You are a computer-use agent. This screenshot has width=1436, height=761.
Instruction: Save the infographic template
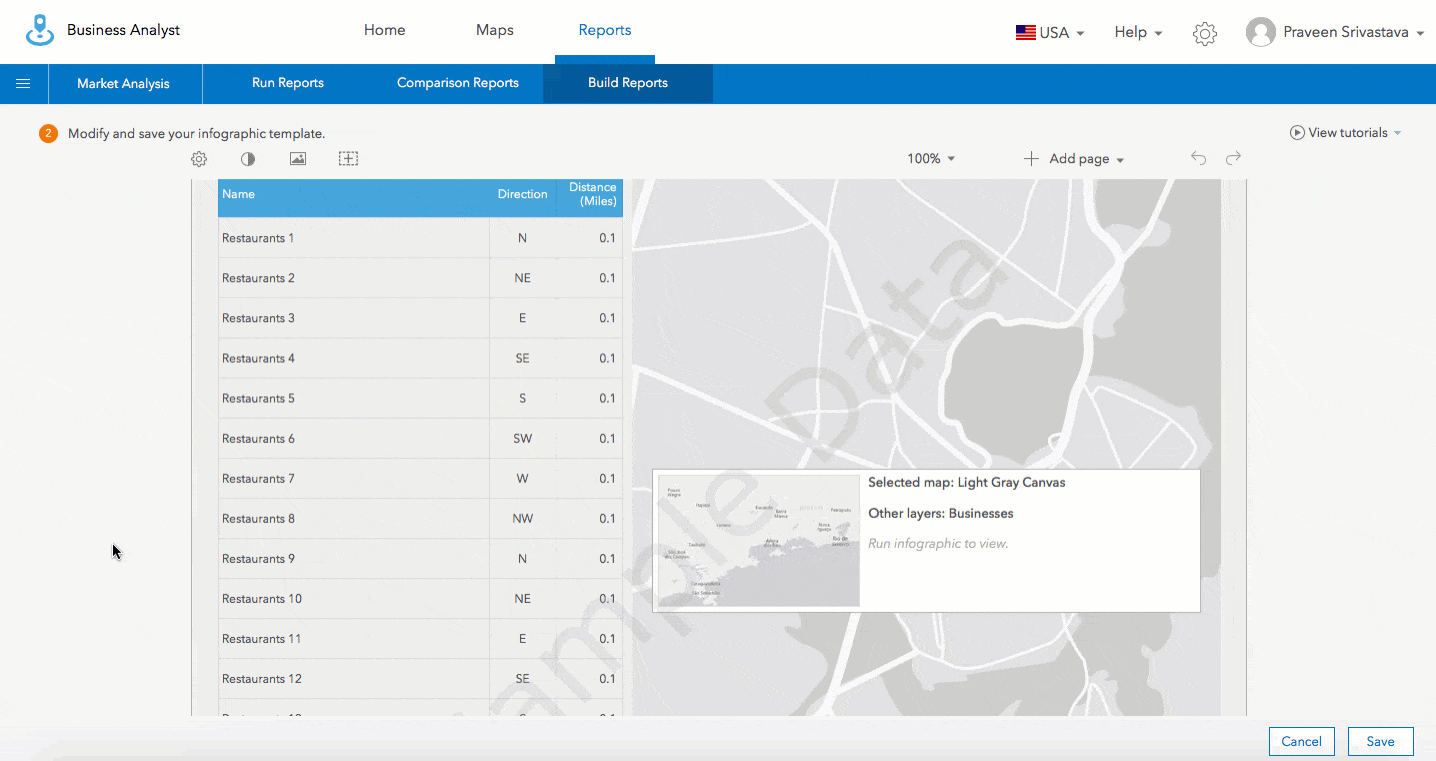pyautogui.click(x=1381, y=741)
